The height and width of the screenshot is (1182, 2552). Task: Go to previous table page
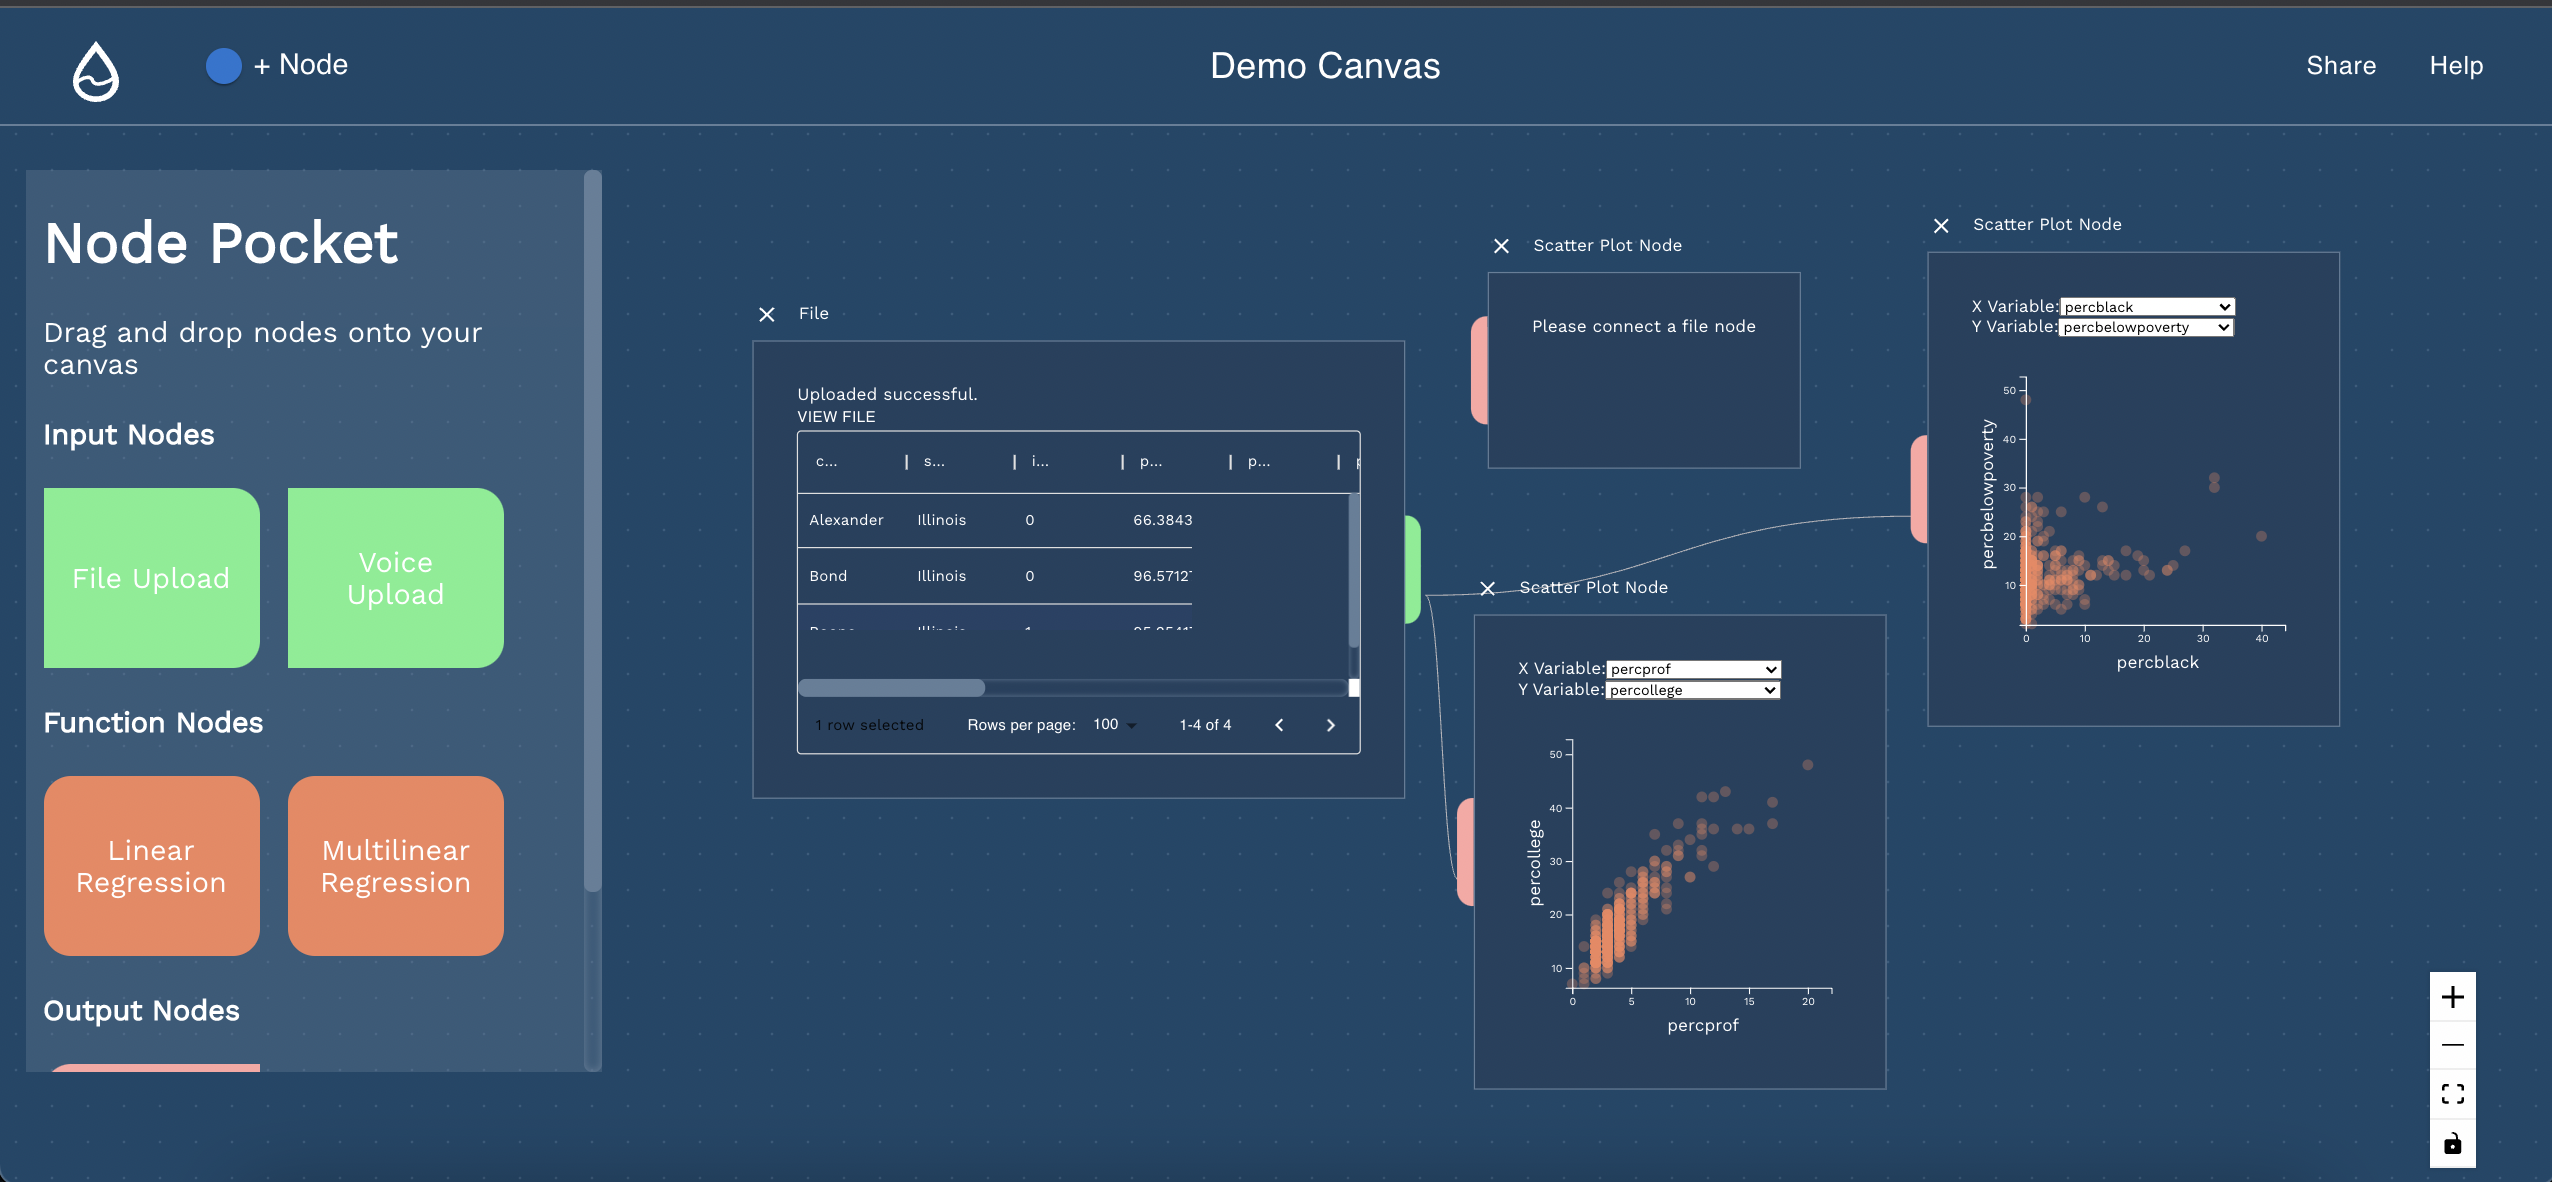tap(1279, 725)
